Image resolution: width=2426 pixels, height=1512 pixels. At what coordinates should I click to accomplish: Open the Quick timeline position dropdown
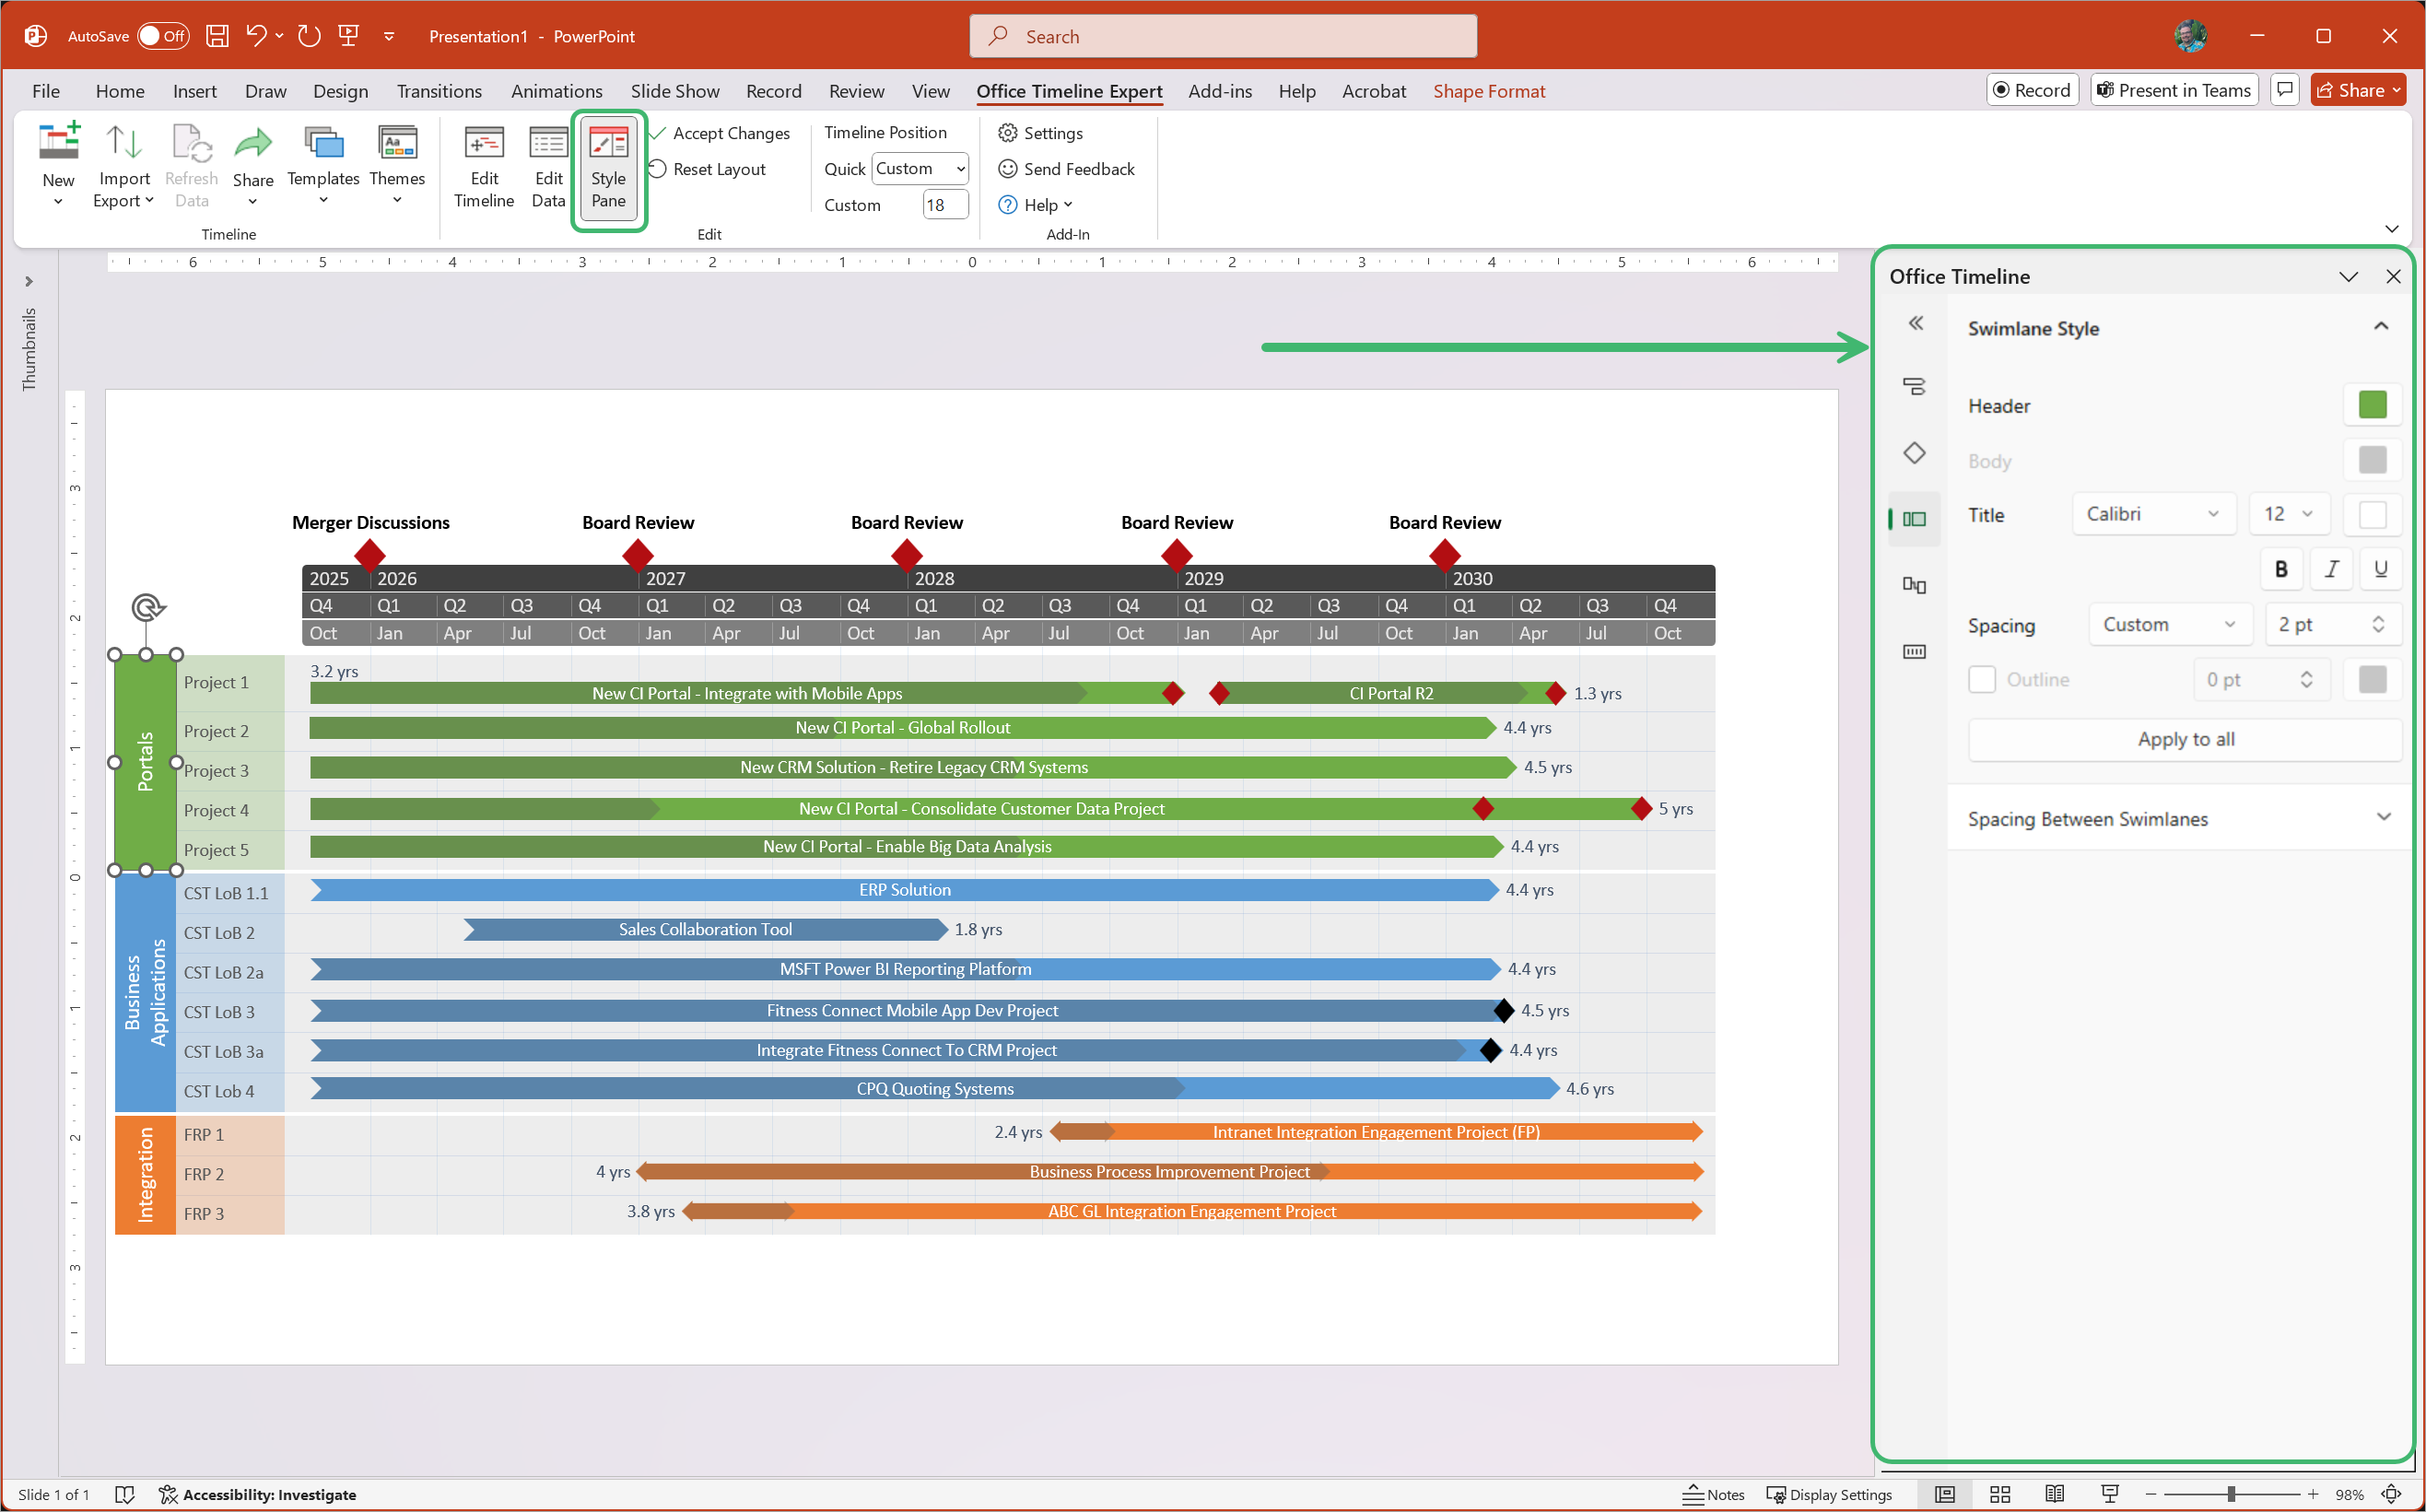(x=918, y=168)
